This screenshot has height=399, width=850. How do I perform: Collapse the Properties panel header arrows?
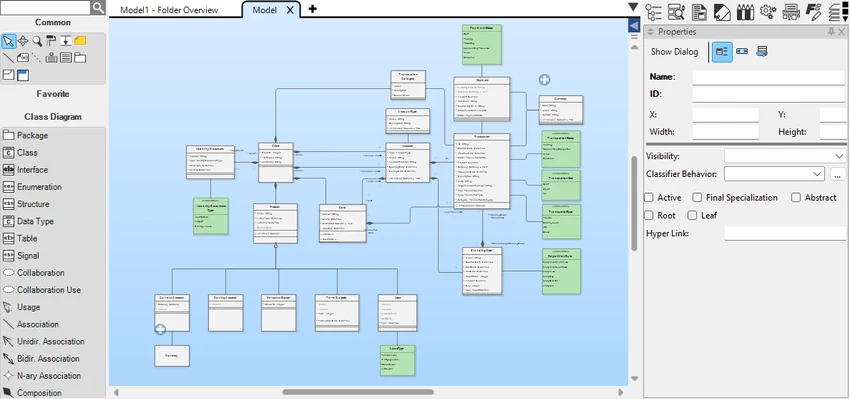click(x=651, y=32)
